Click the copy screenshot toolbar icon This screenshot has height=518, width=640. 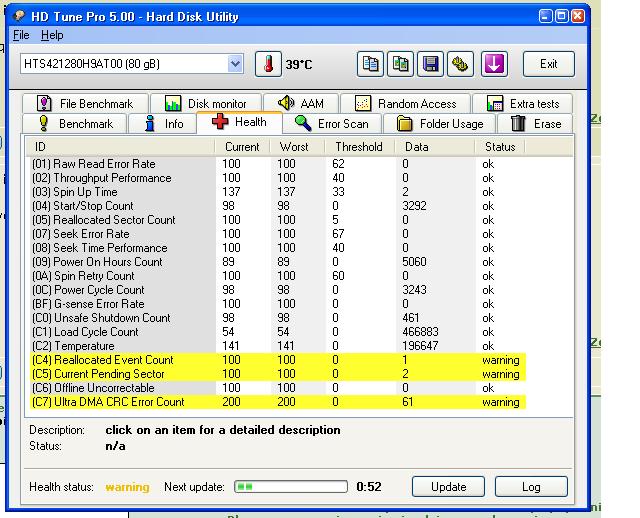click(400, 64)
